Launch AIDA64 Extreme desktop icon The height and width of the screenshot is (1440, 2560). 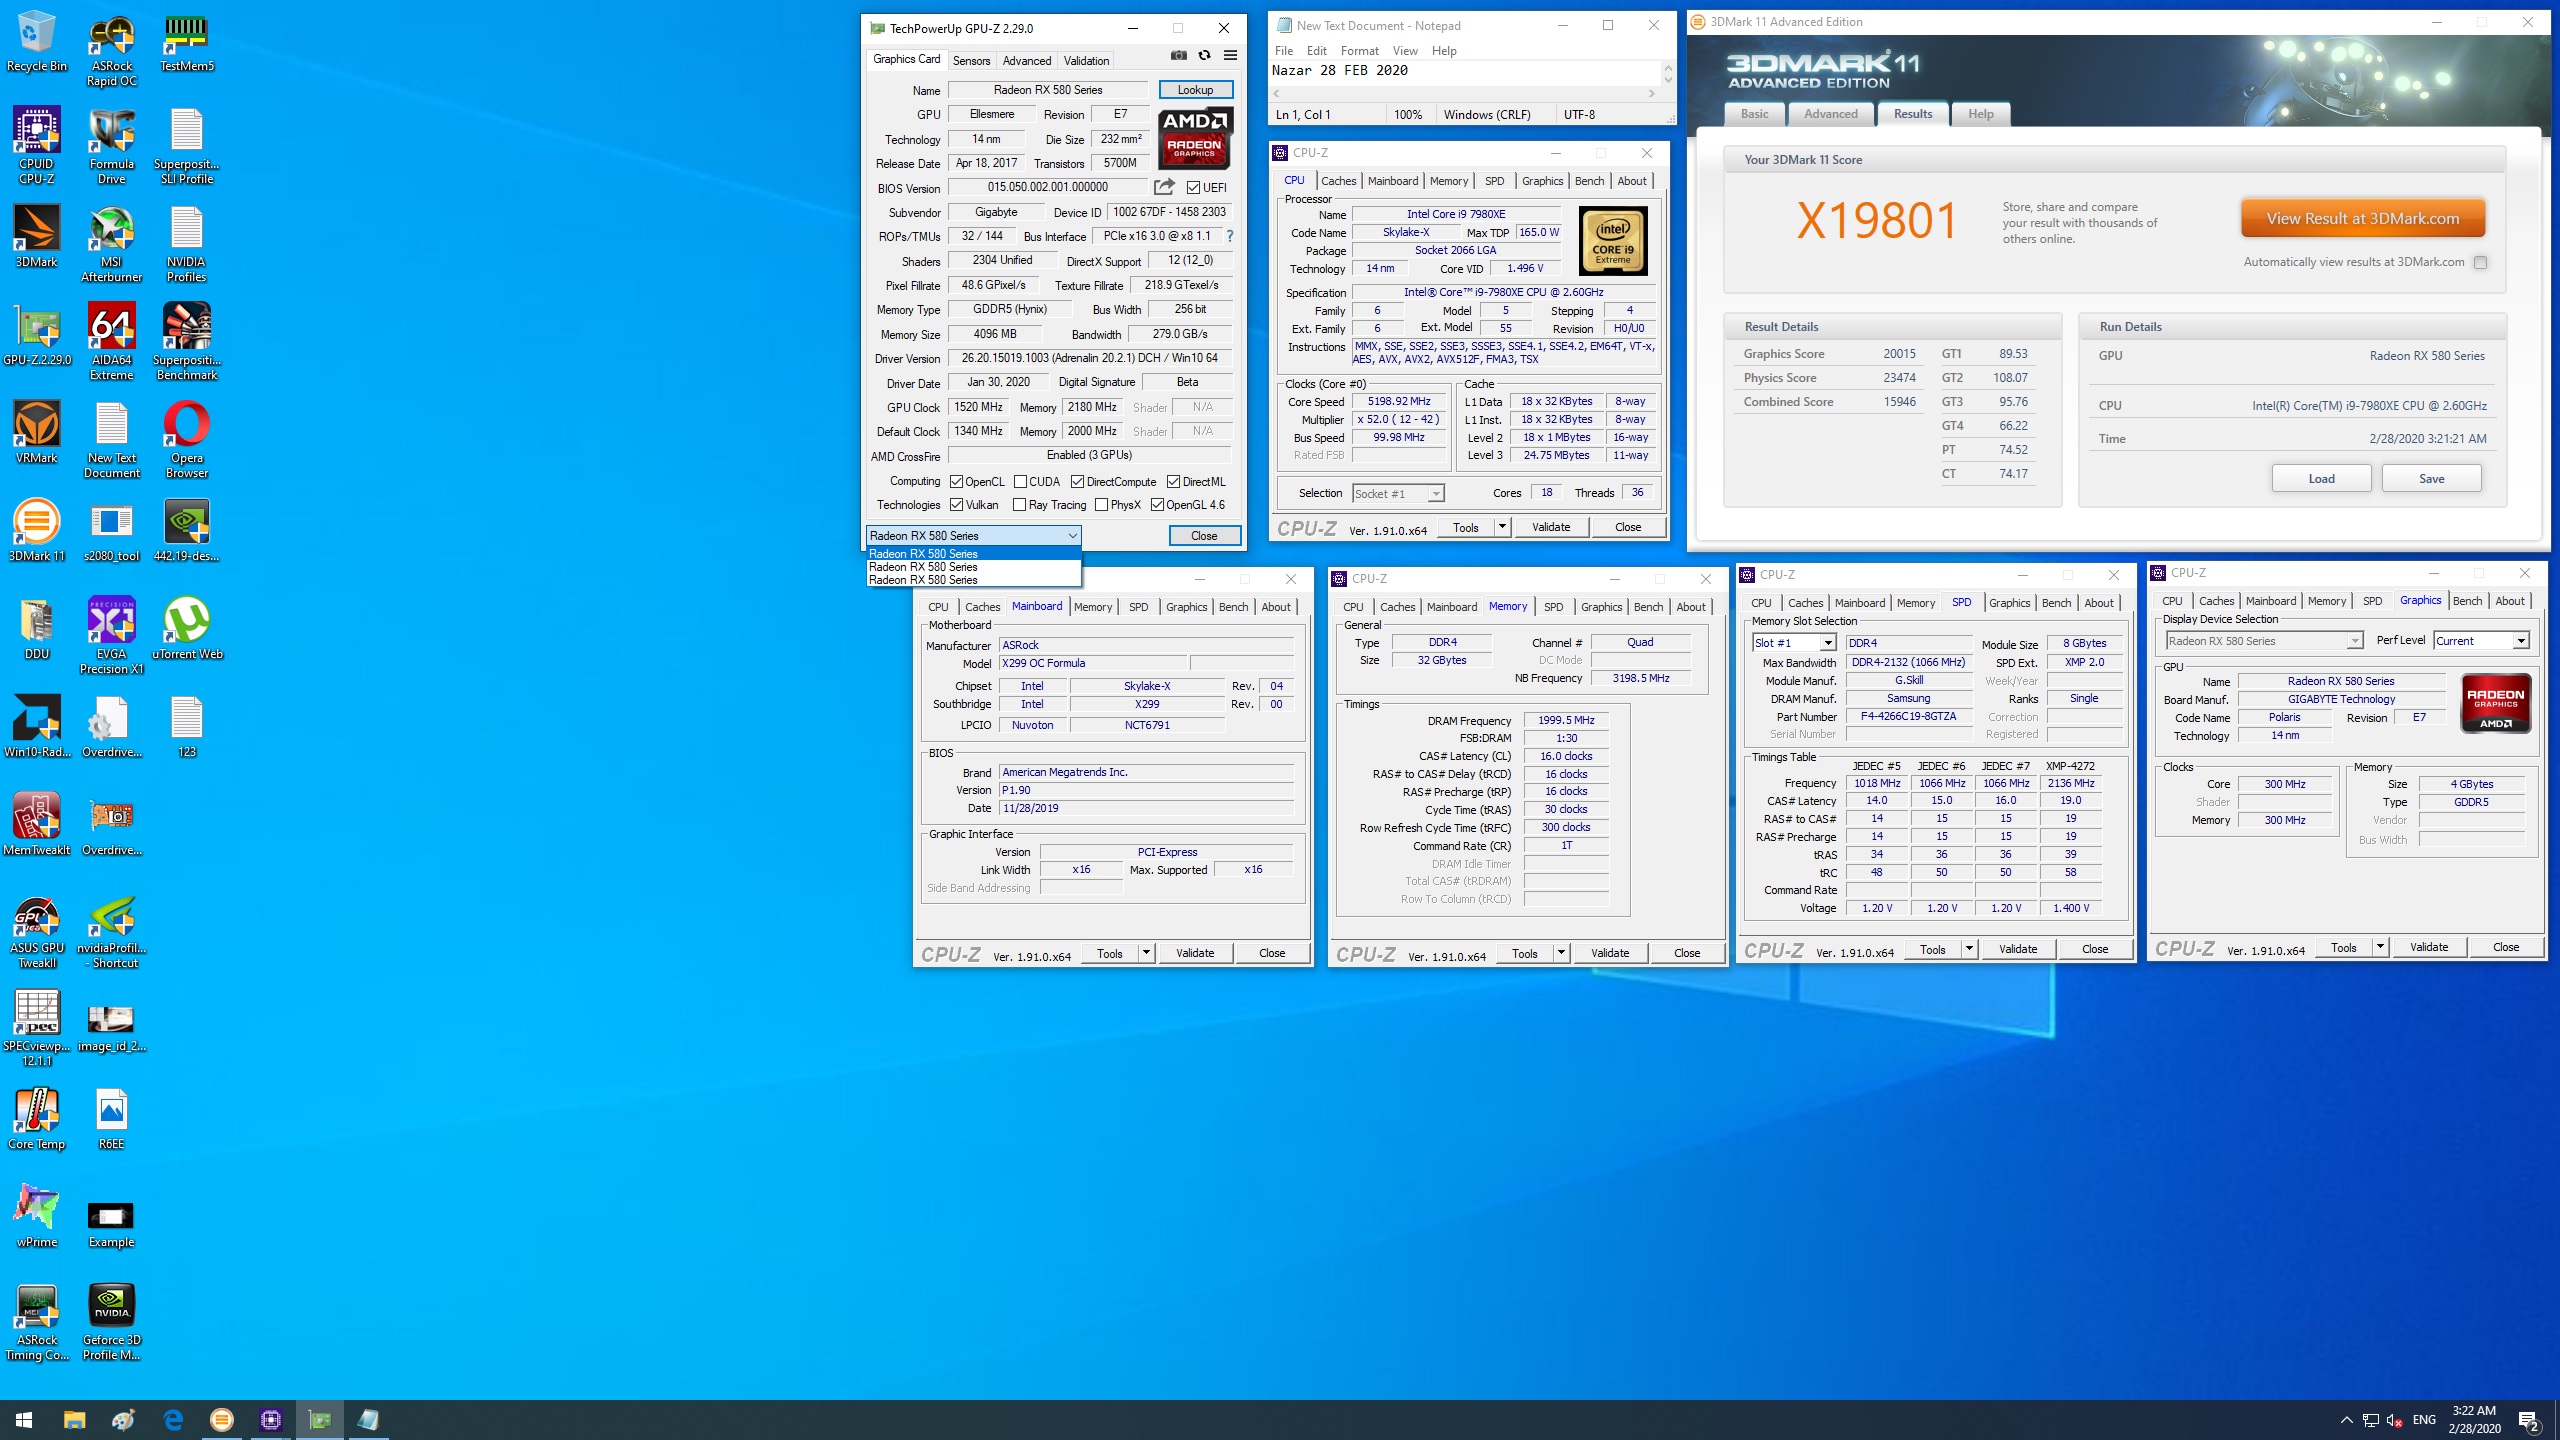click(x=112, y=342)
